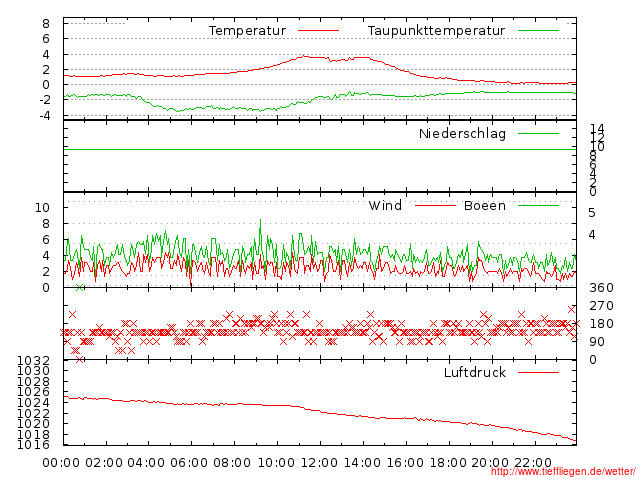Click the Temperatur legend label

pyautogui.click(x=247, y=31)
